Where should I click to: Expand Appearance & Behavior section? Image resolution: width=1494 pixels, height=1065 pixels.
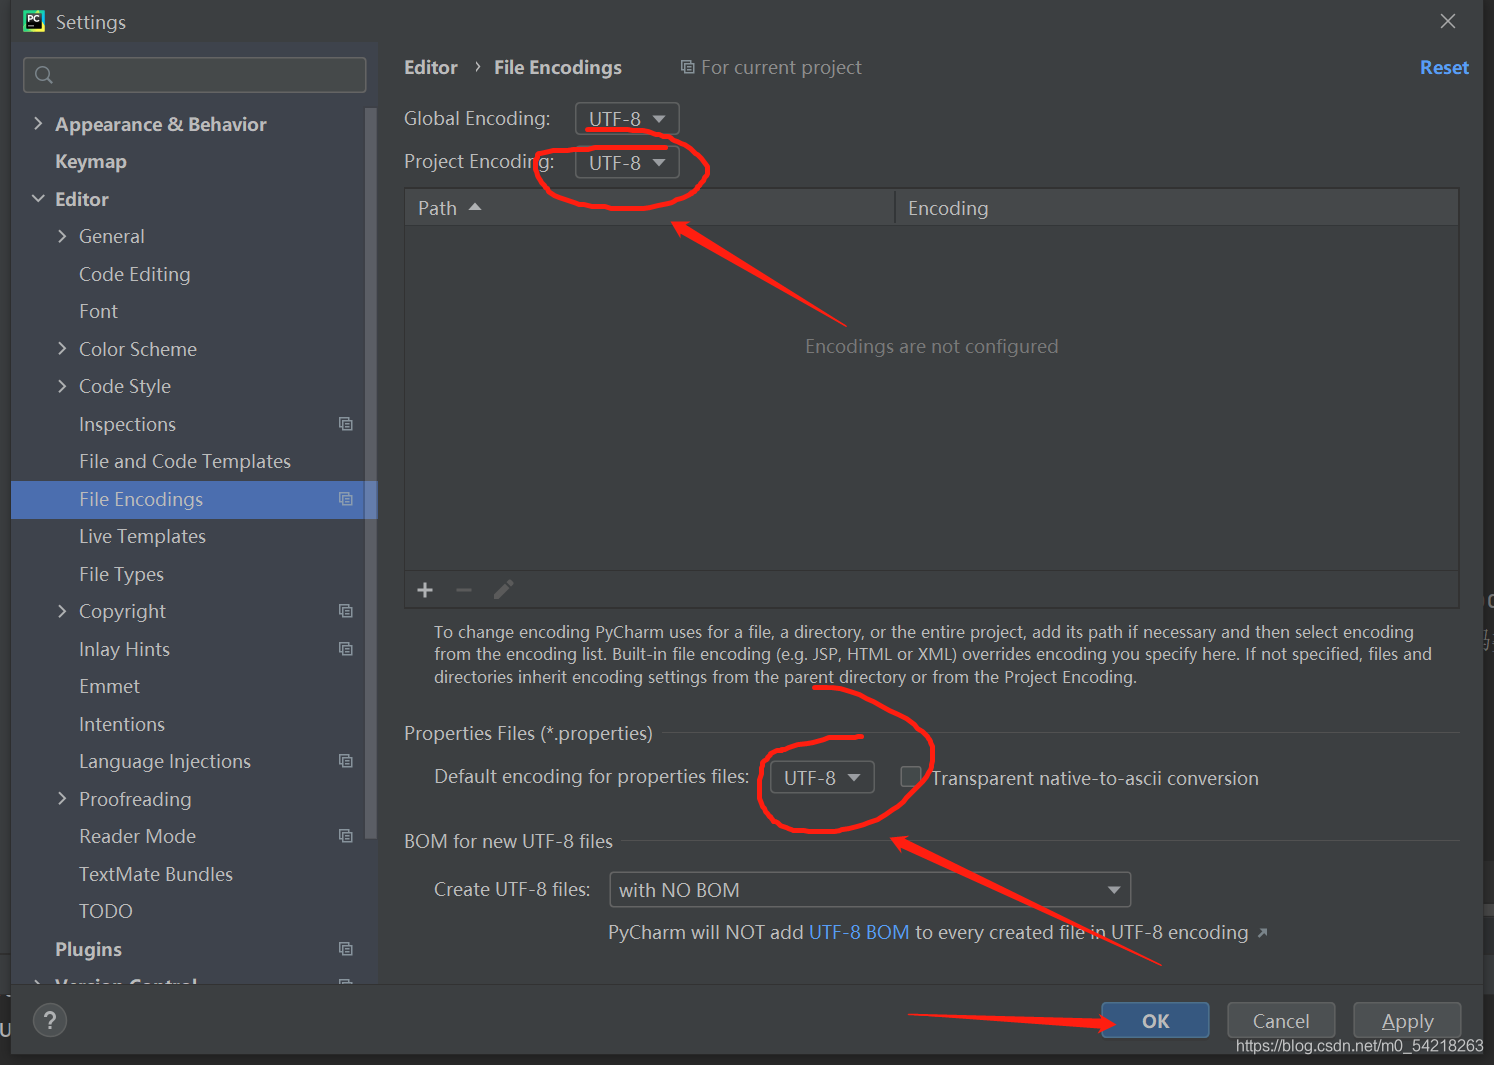38,124
